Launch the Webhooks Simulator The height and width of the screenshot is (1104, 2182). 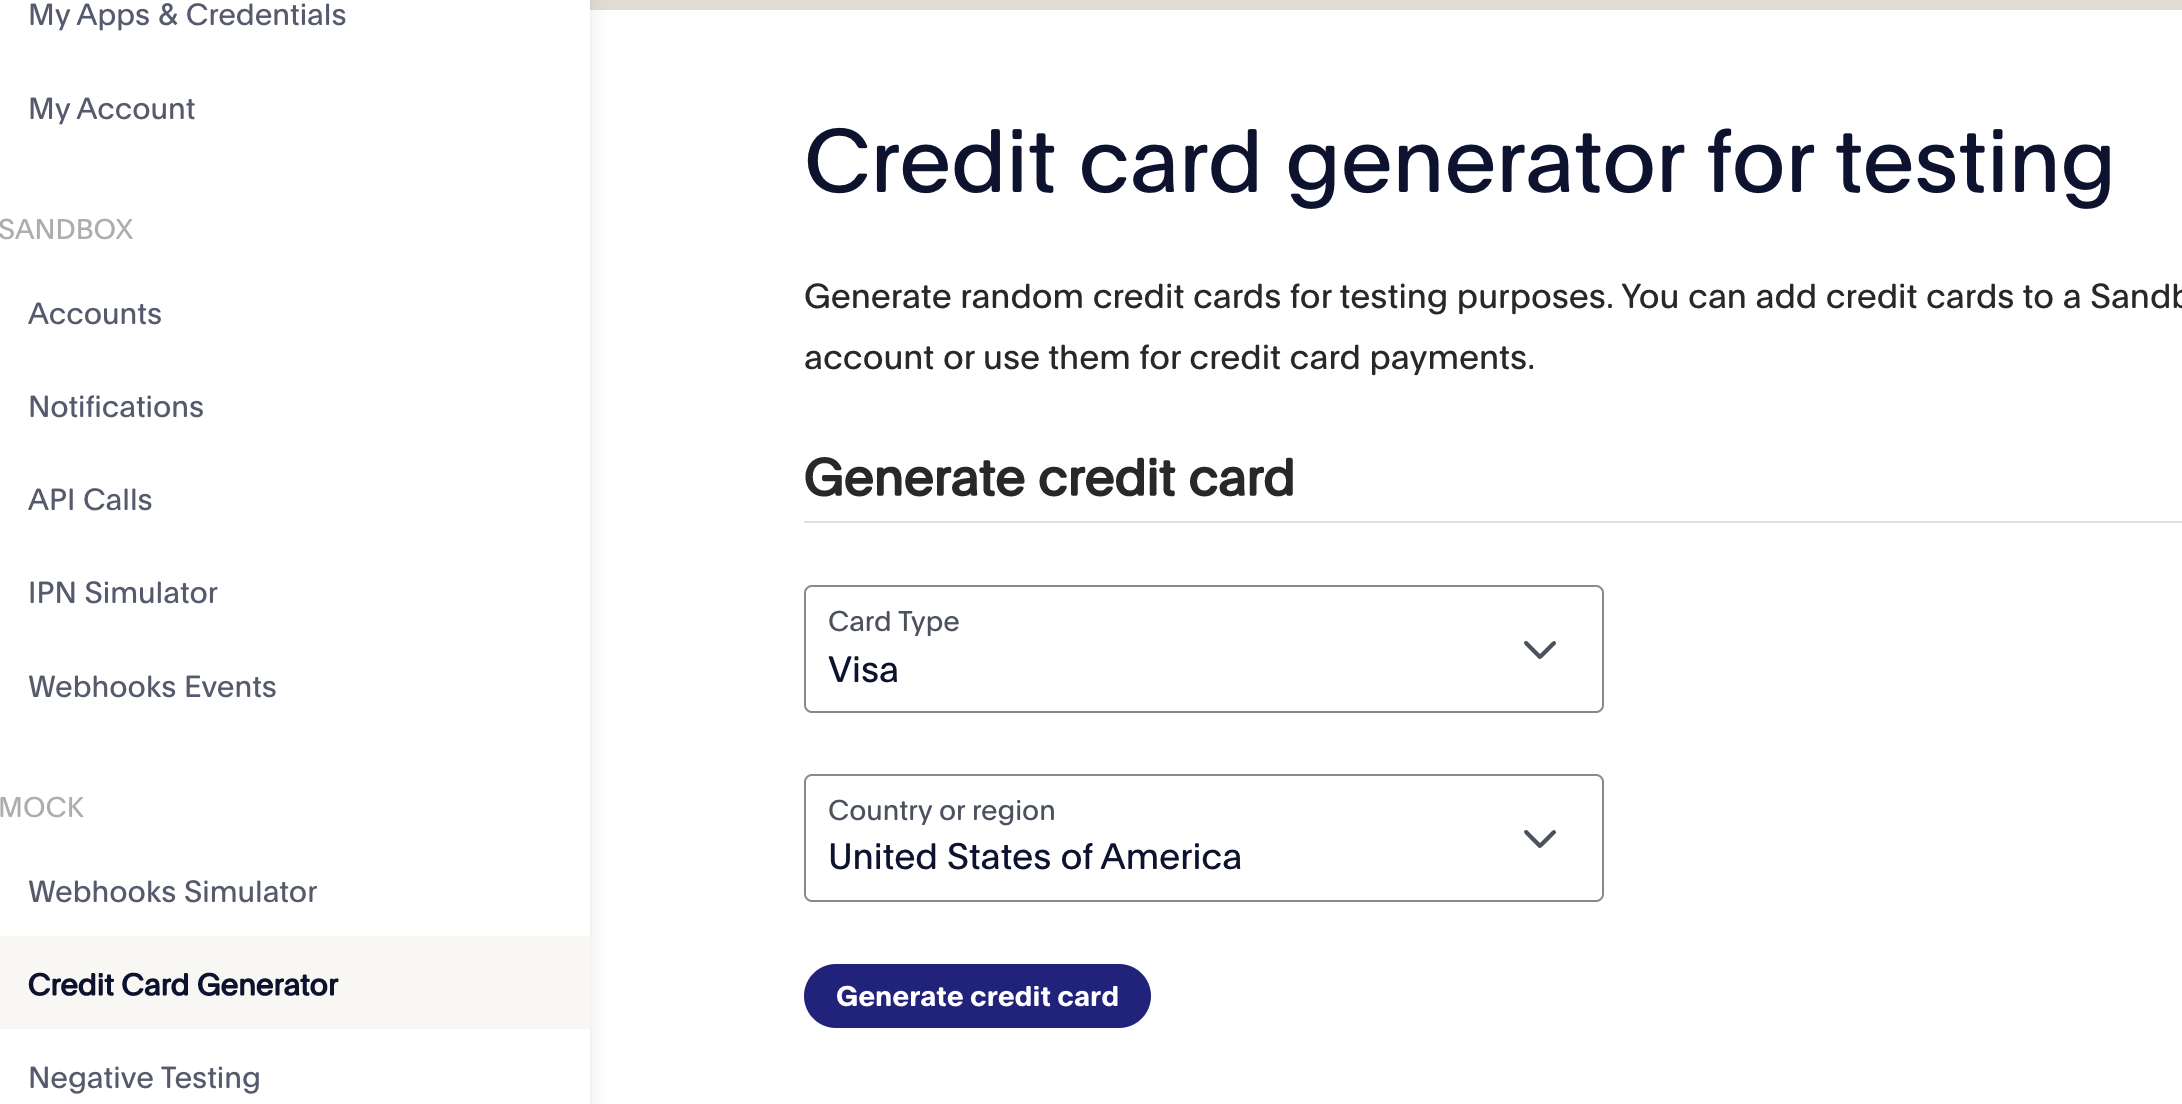click(173, 892)
